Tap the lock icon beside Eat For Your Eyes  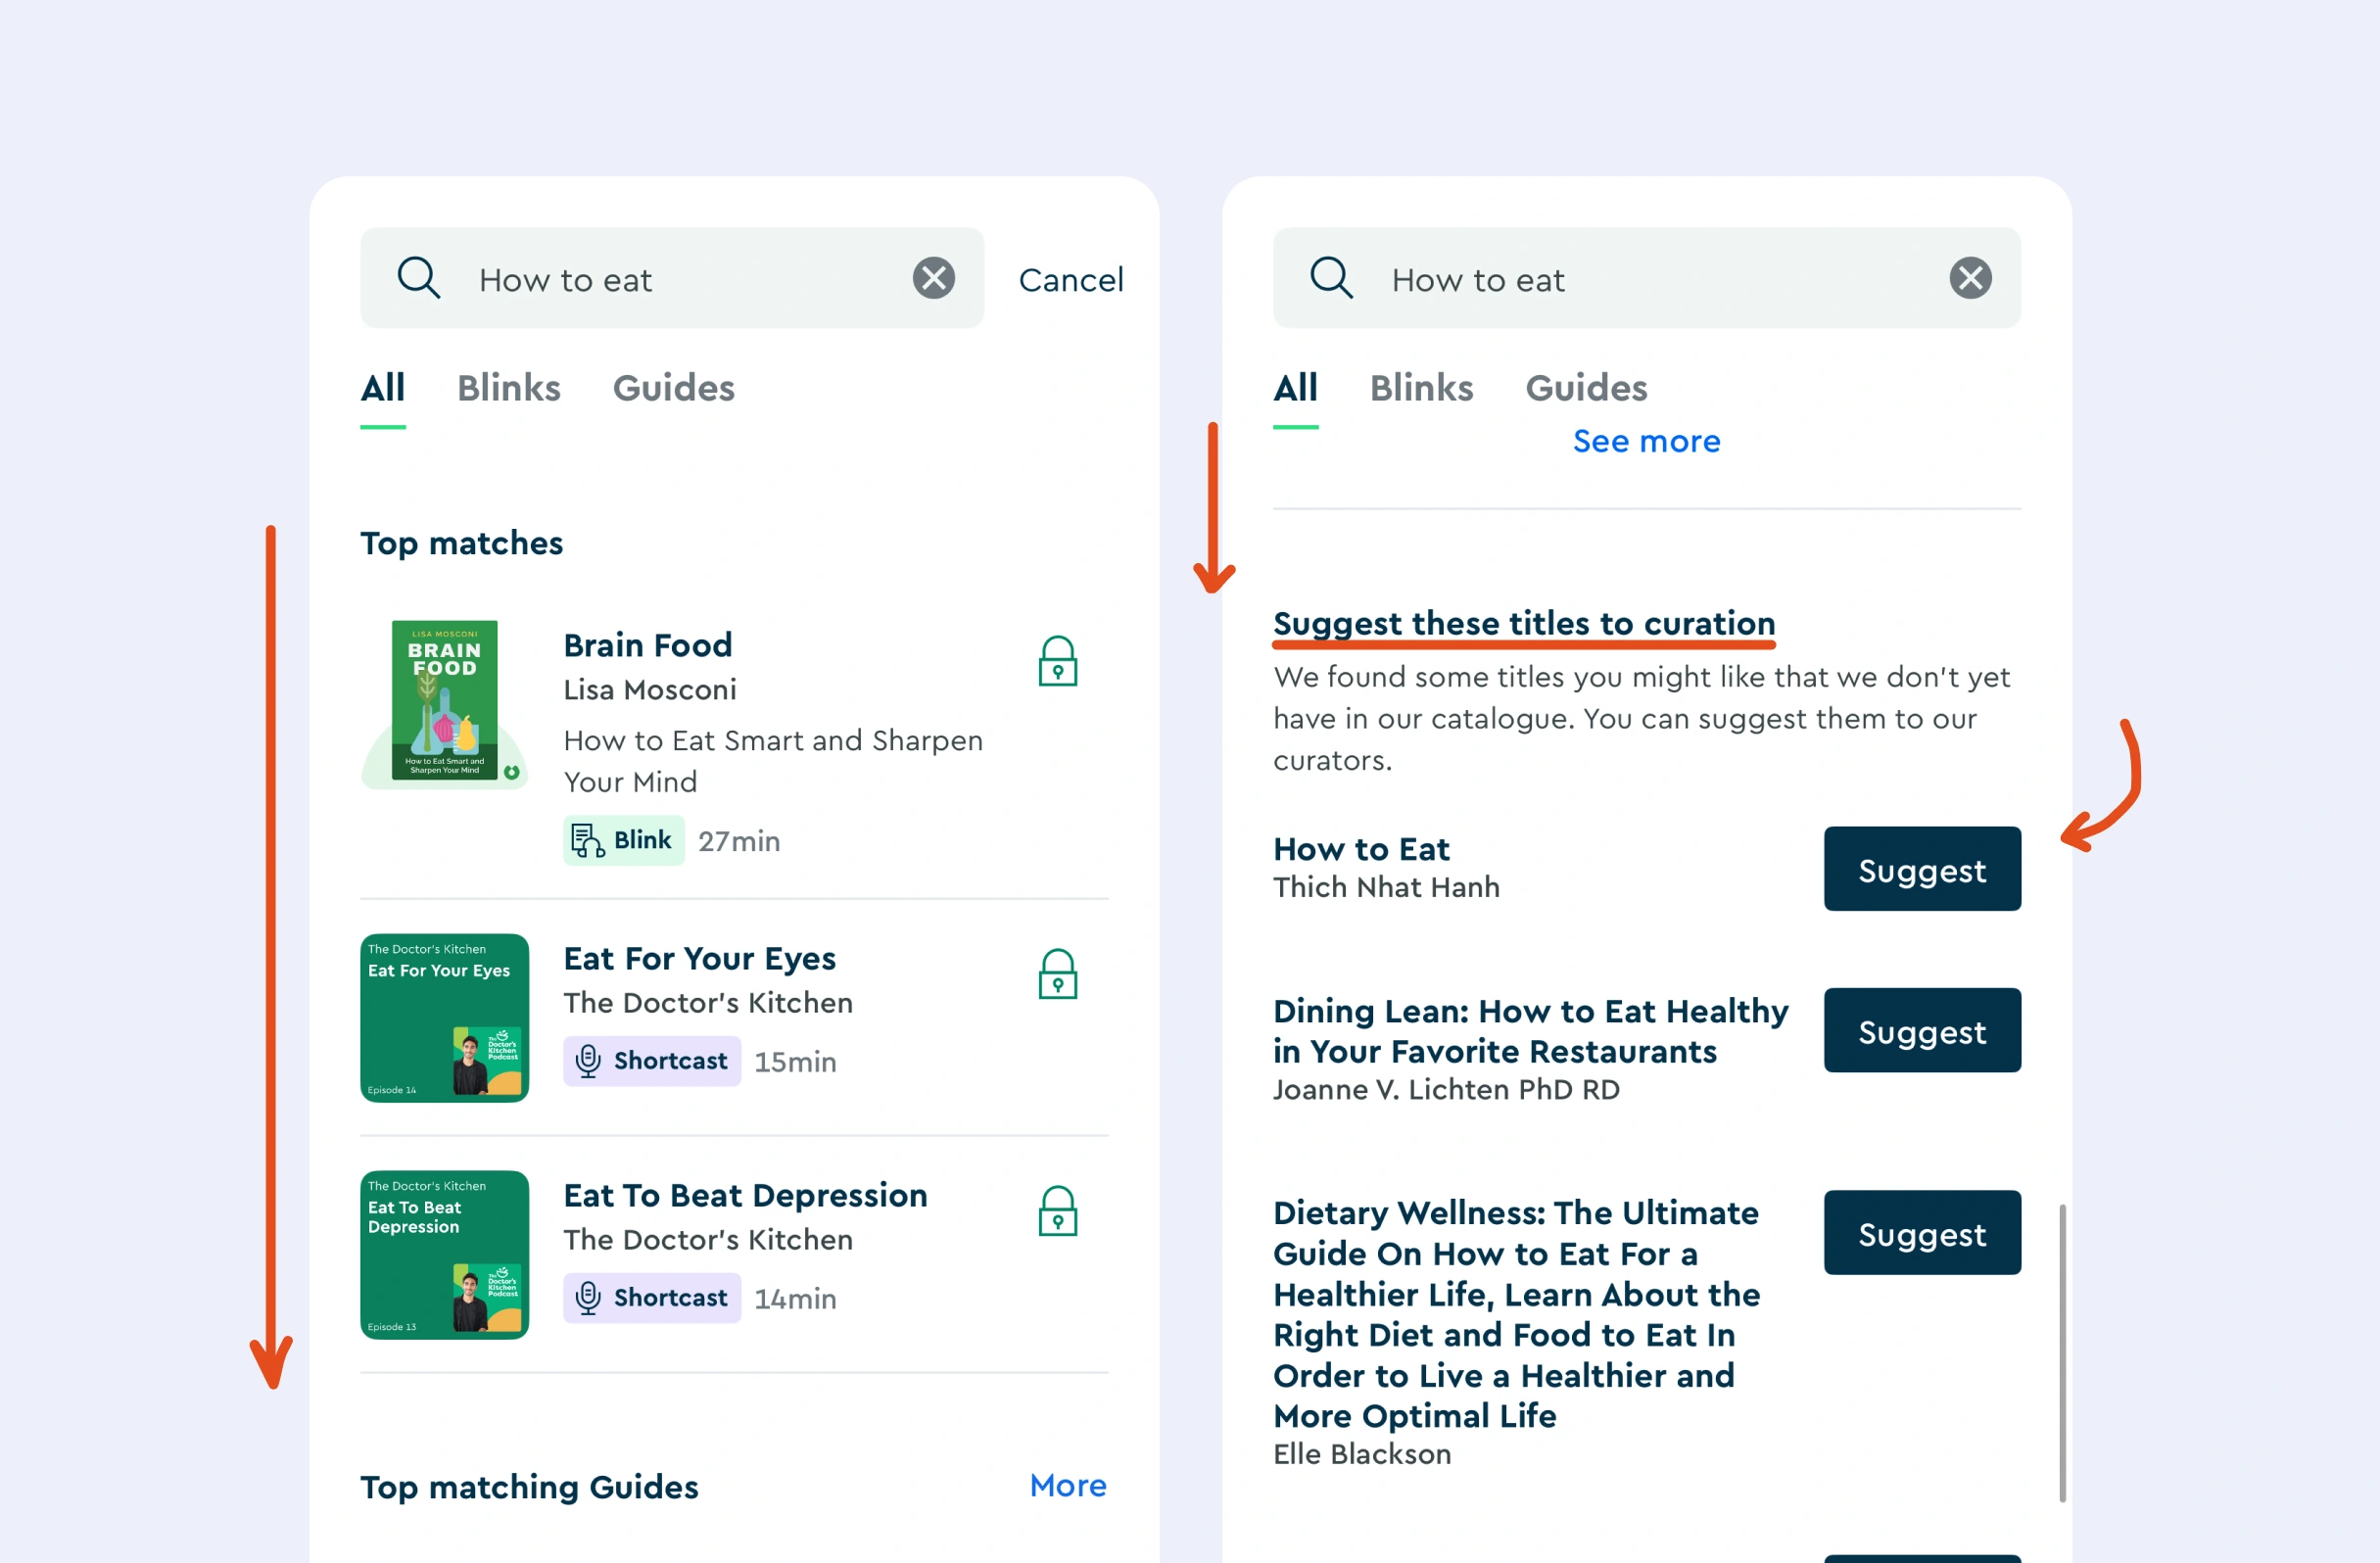pyautogui.click(x=1057, y=974)
